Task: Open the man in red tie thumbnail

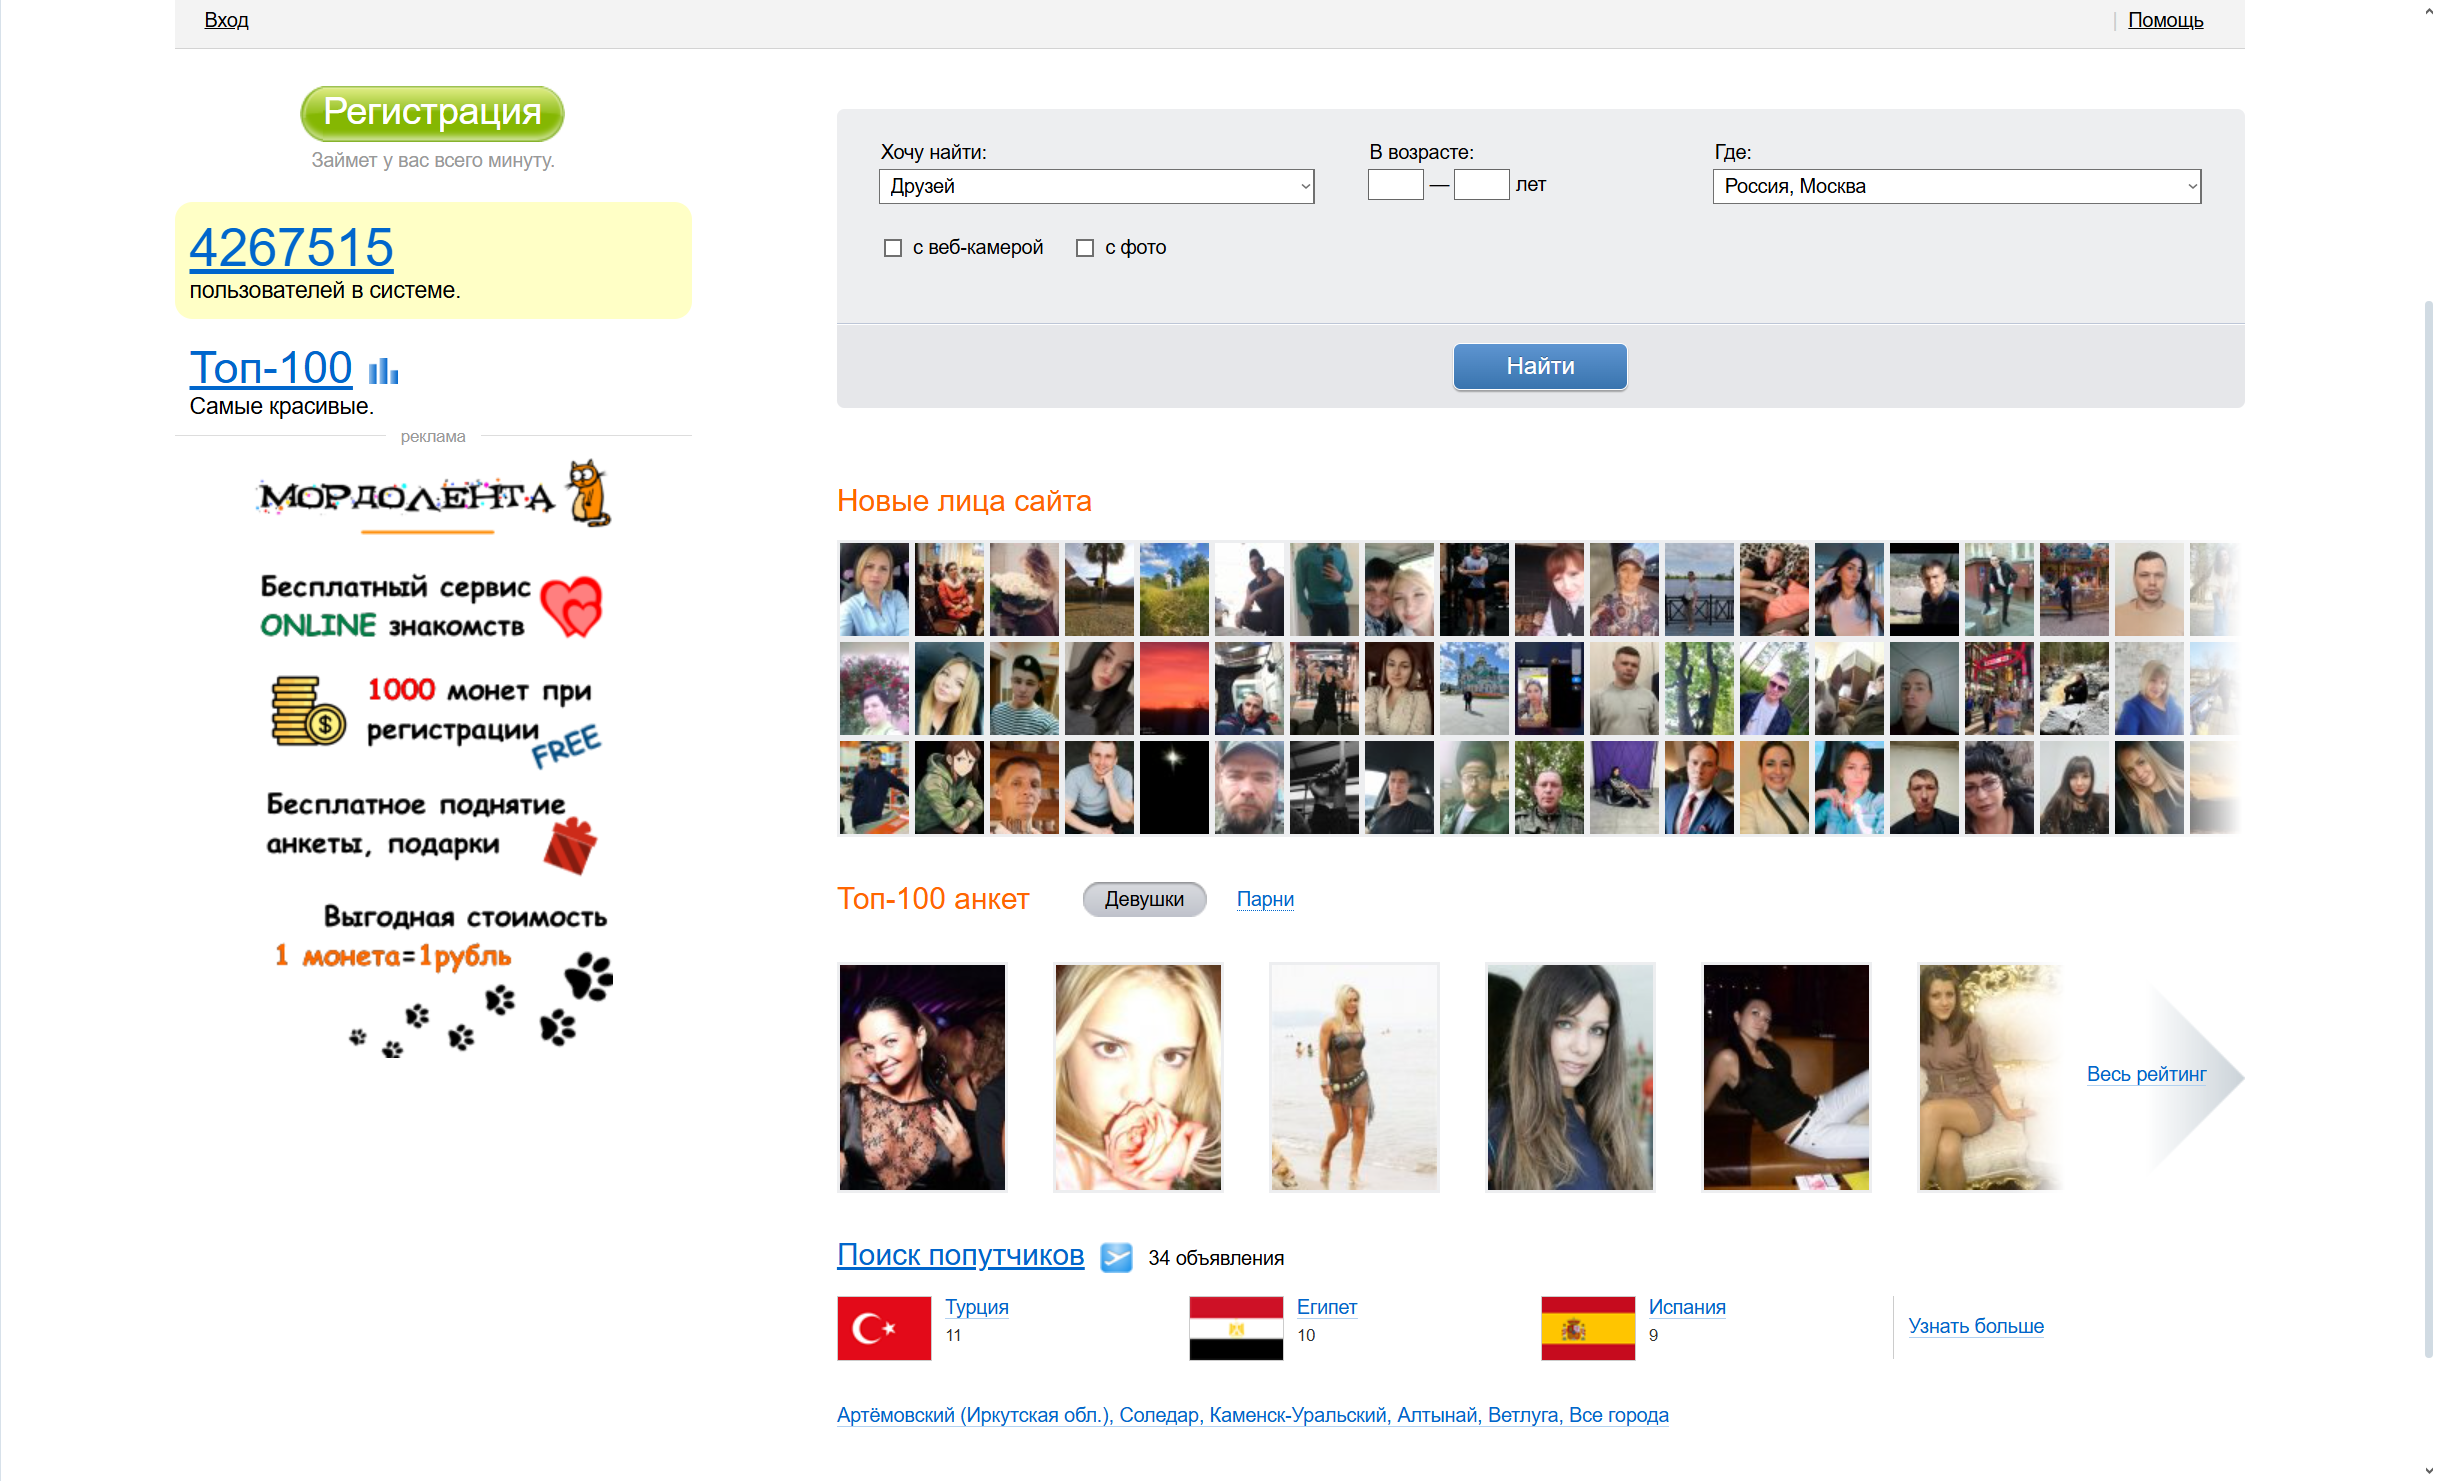Action: pos(1699,787)
